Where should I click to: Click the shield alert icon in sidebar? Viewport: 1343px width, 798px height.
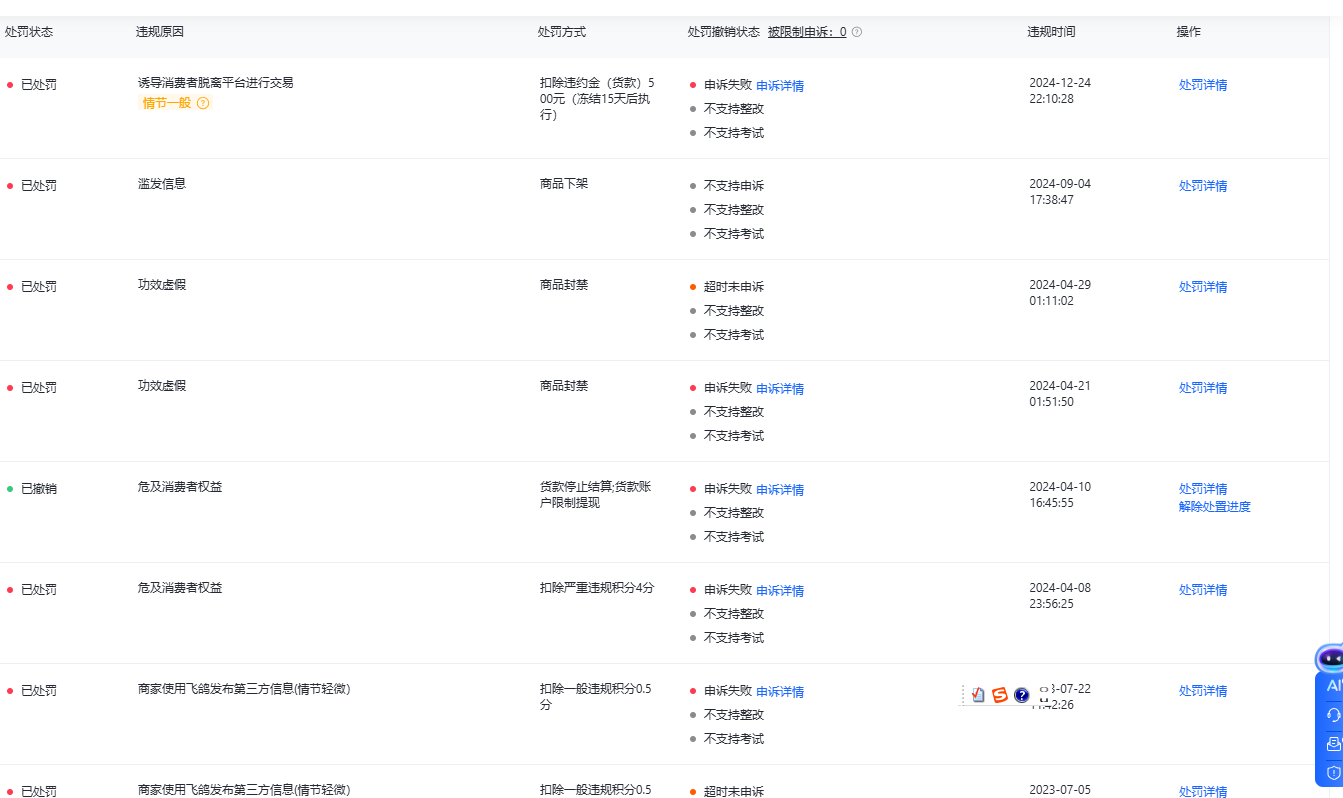[x=1333, y=773]
